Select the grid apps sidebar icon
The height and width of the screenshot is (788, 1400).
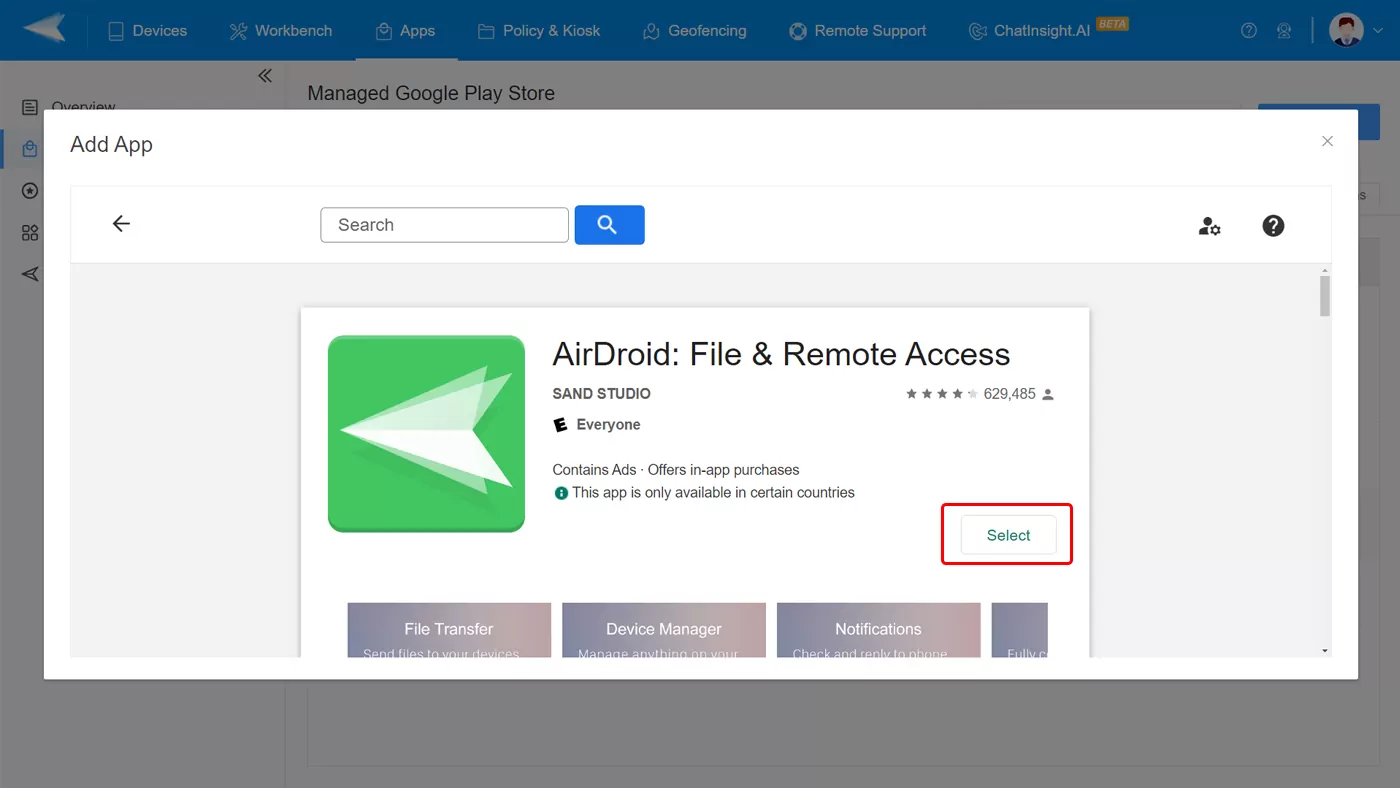click(30, 233)
